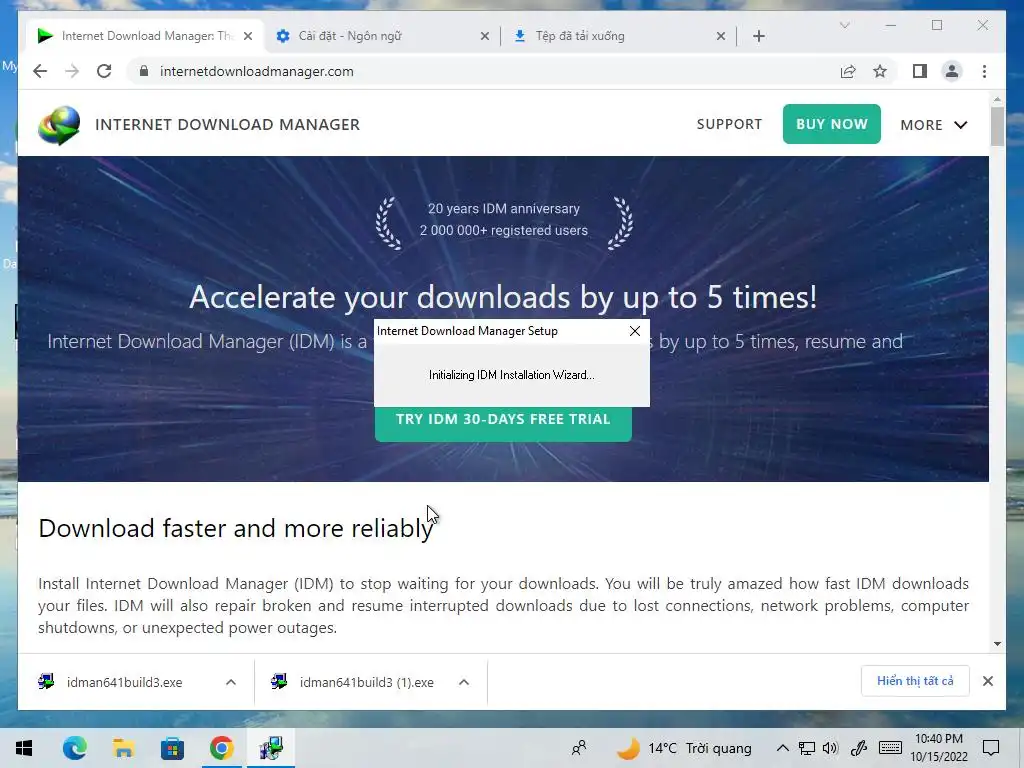This screenshot has height=768, width=1024.
Task: Launch Microsoft Edge from taskbar
Action: [74, 748]
